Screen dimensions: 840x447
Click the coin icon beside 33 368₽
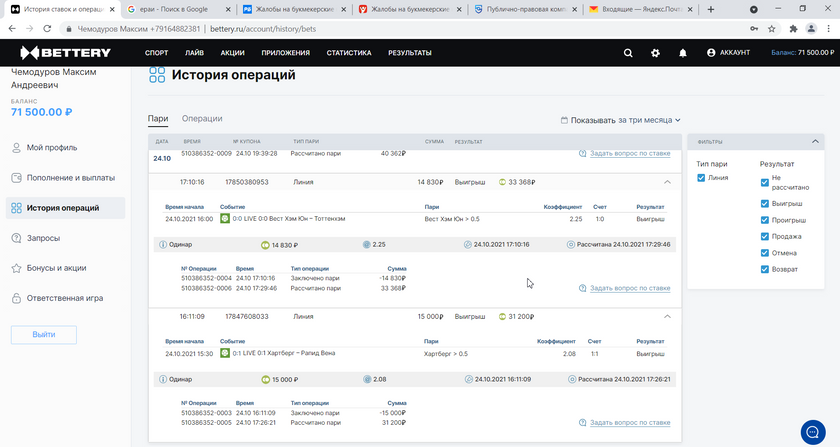click(502, 182)
